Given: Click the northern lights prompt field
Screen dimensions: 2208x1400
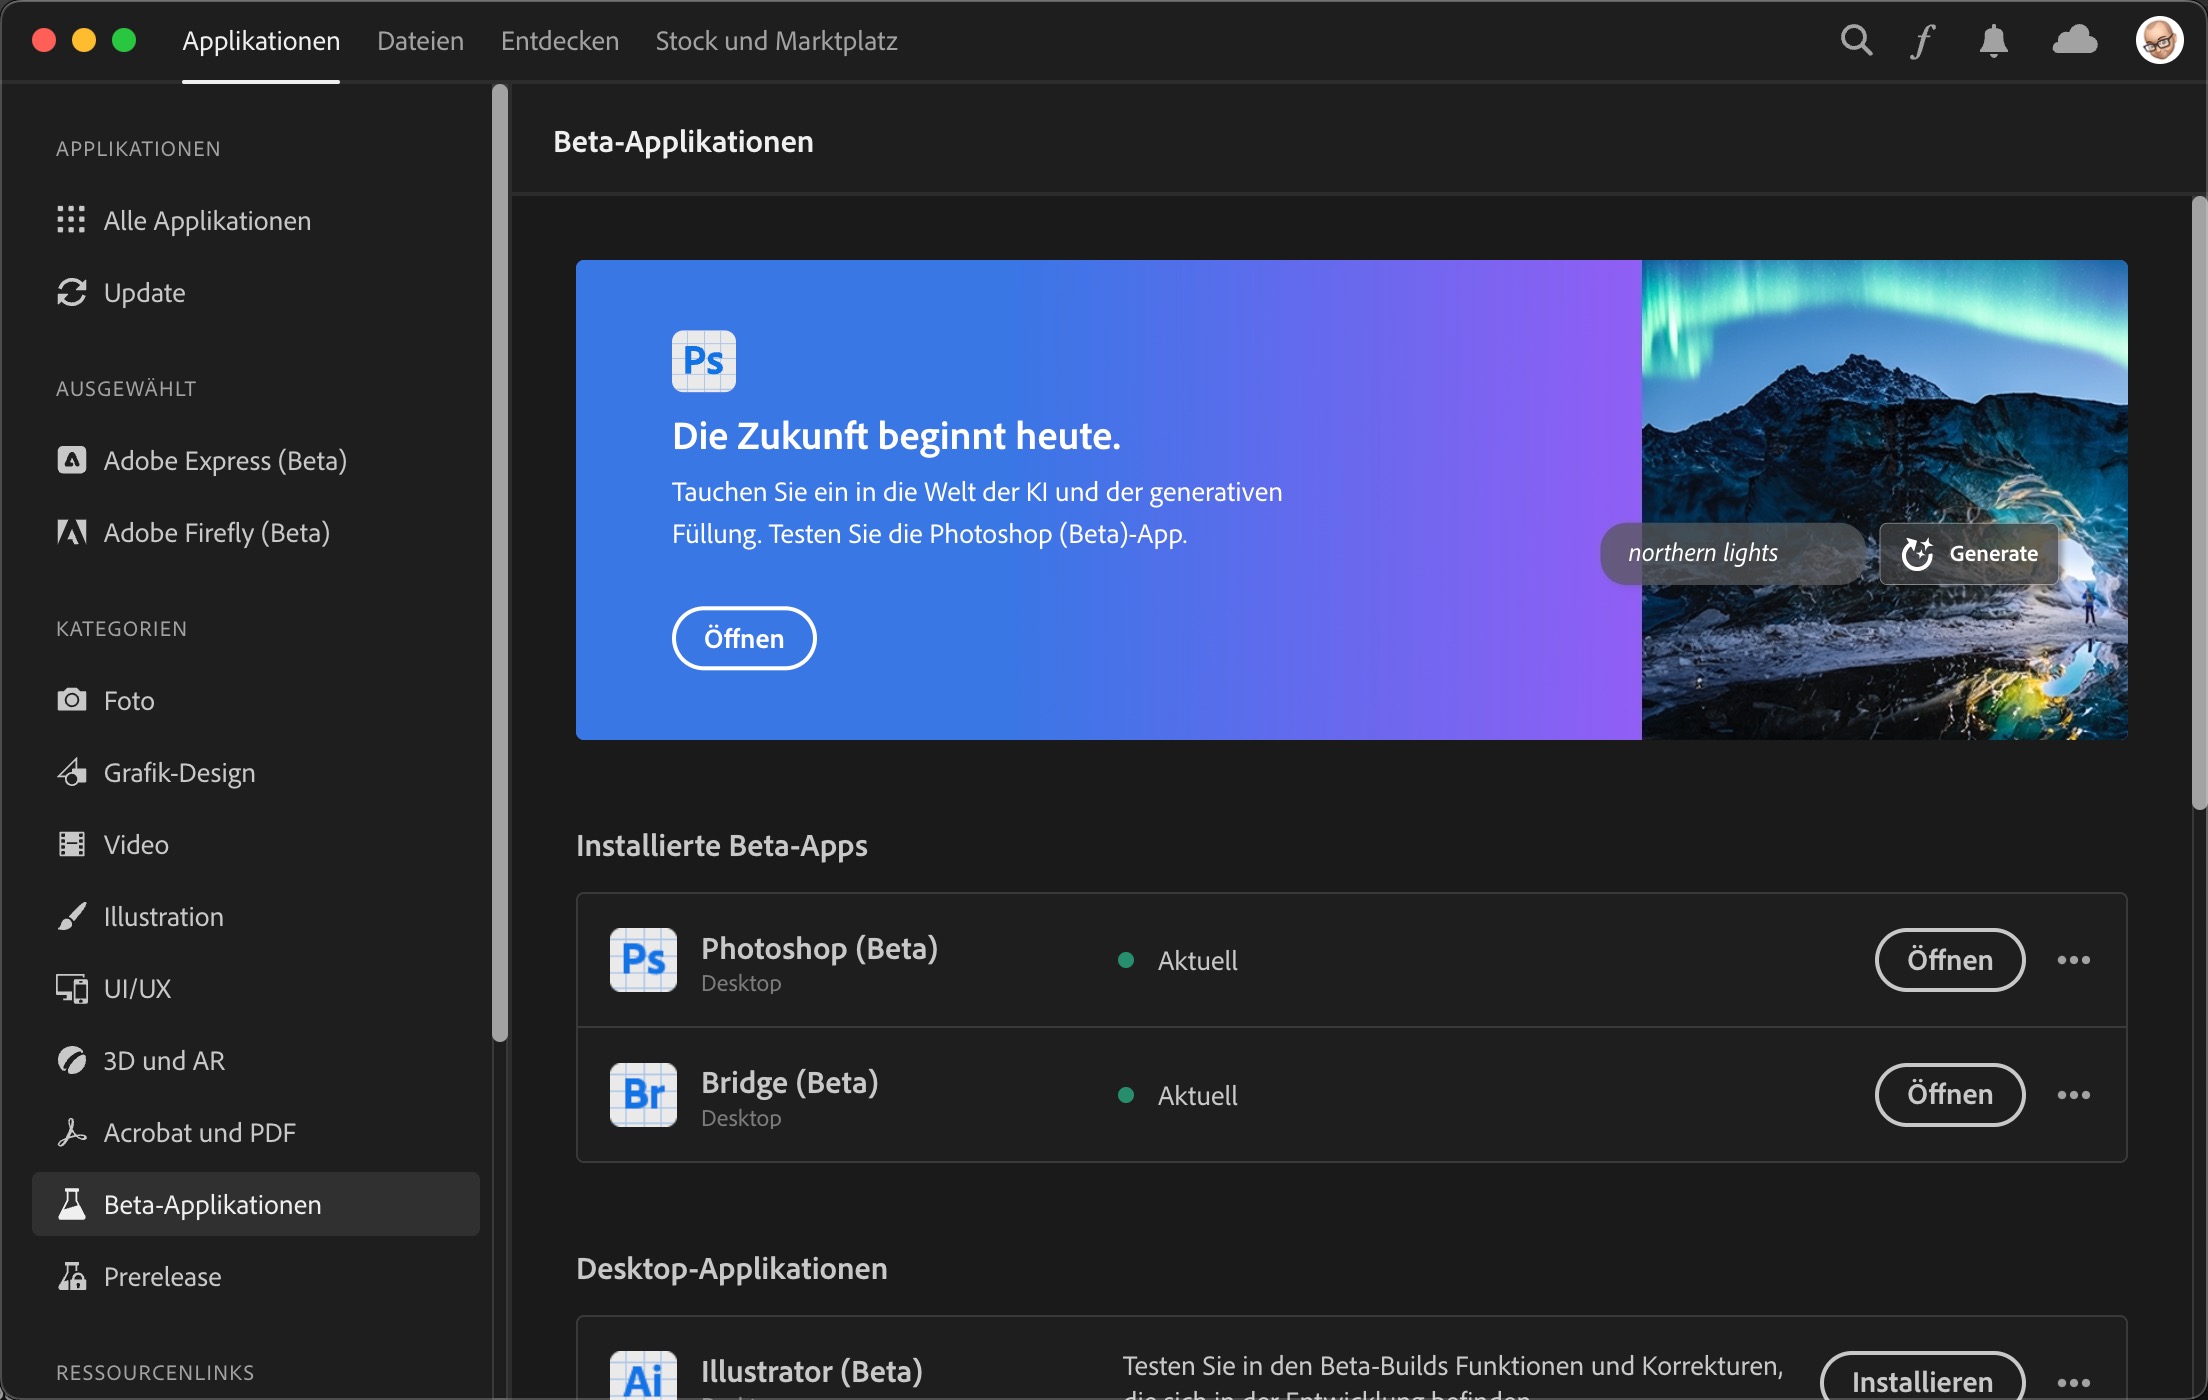Looking at the screenshot, I should pyautogui.click(x=1732, y=553).
